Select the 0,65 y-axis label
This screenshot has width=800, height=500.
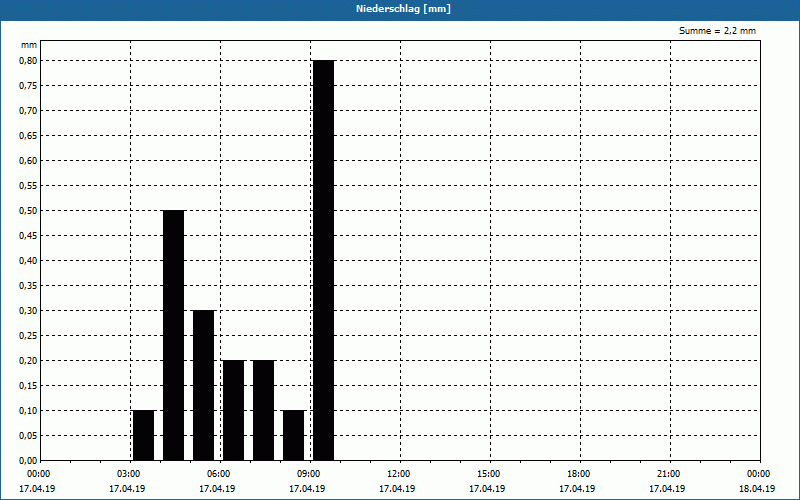pos(28,136)
